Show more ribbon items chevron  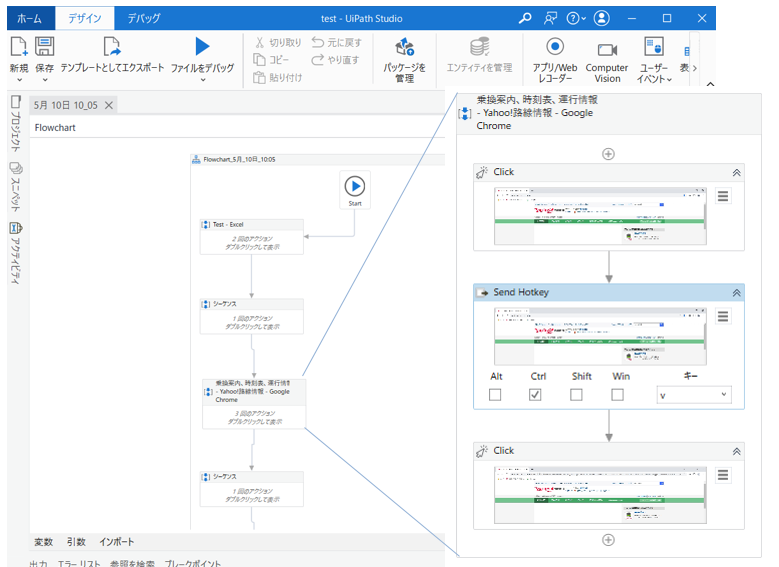pyautogui.click(x=695, y=68)
